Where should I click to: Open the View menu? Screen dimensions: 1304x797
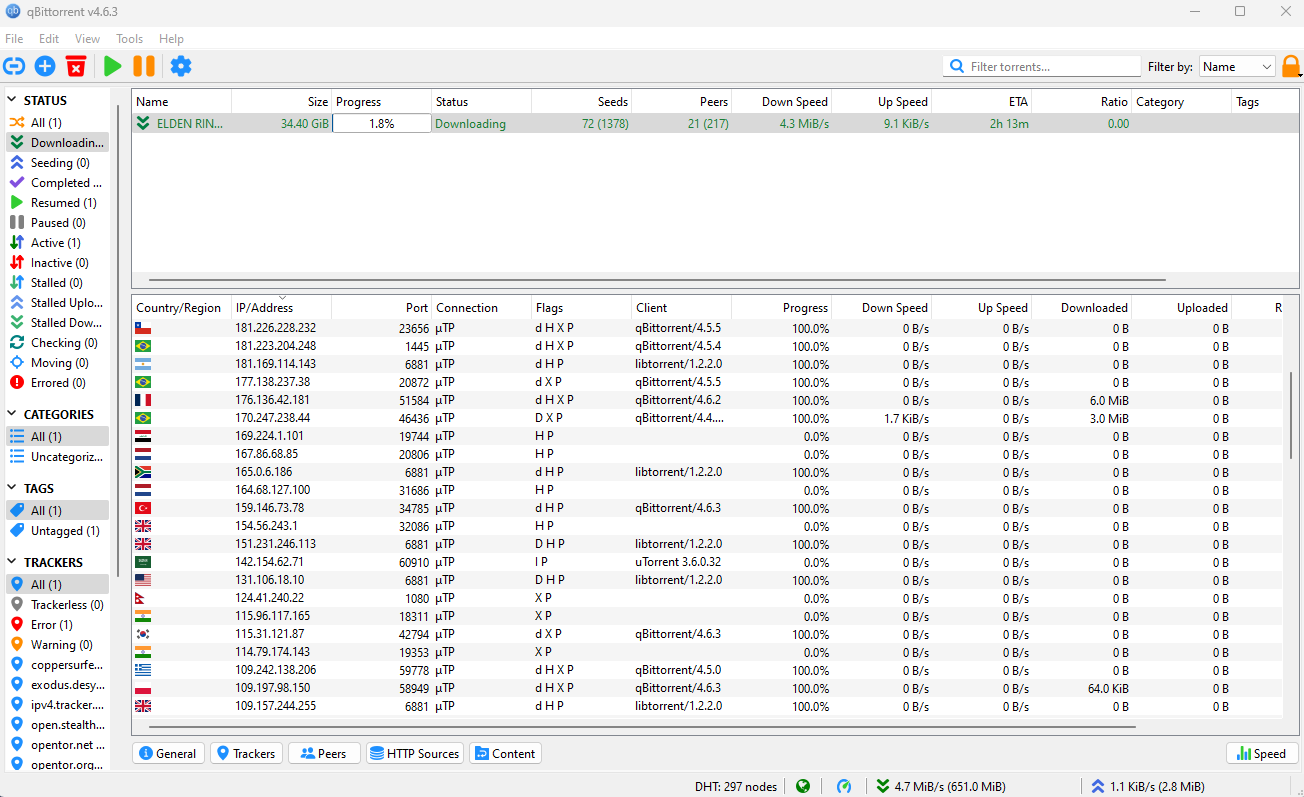tap(87, 39)
